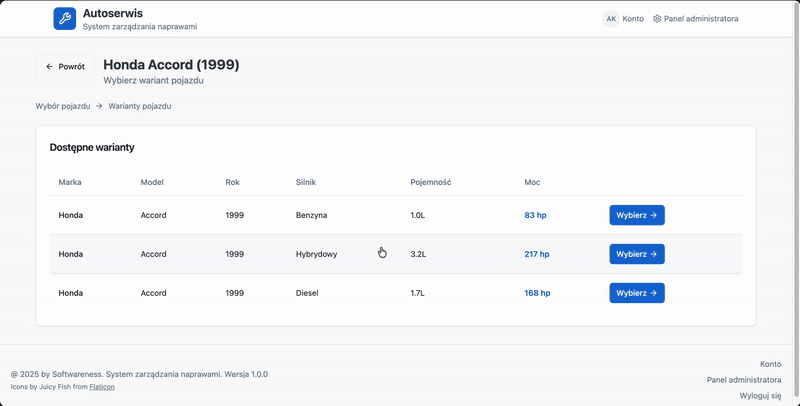
Task: Click the Model column header
Action: (152, 182)
